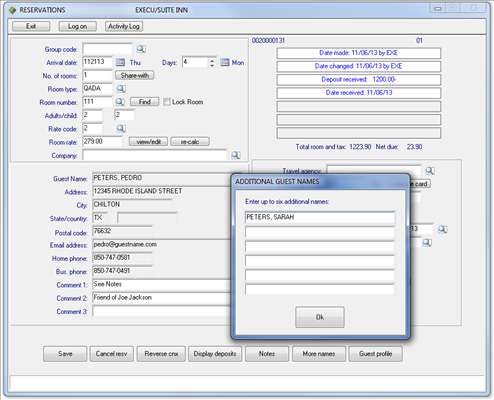494x400 pixels.
Task: Open the departure calendar icon beside Days
Action: [x=225, y=62]
